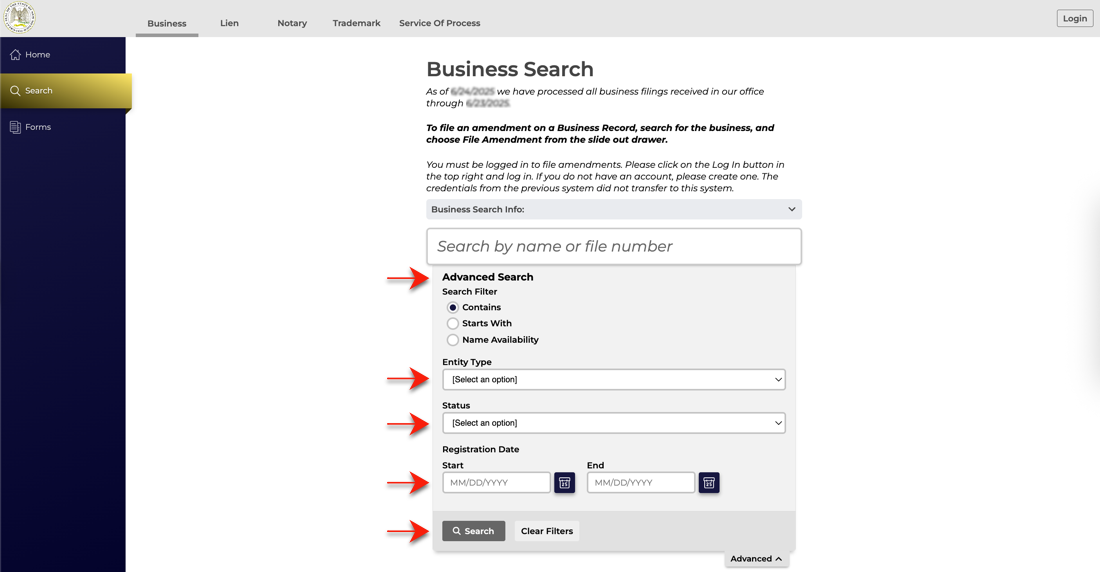Click the Search button with magnifier
Image resolution: width=1100 pixels, height=572 pixels.
coord(474,531)
